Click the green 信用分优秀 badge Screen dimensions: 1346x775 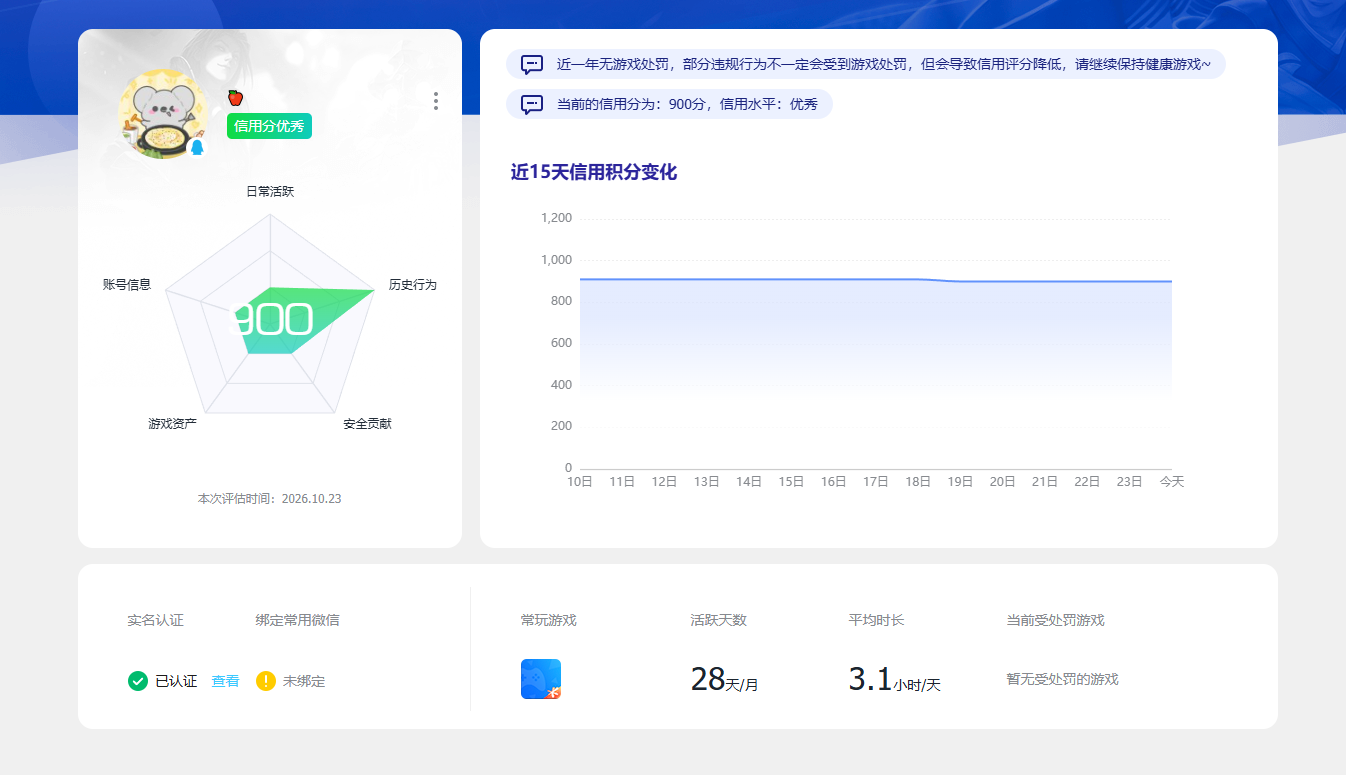tap(270, 126)
